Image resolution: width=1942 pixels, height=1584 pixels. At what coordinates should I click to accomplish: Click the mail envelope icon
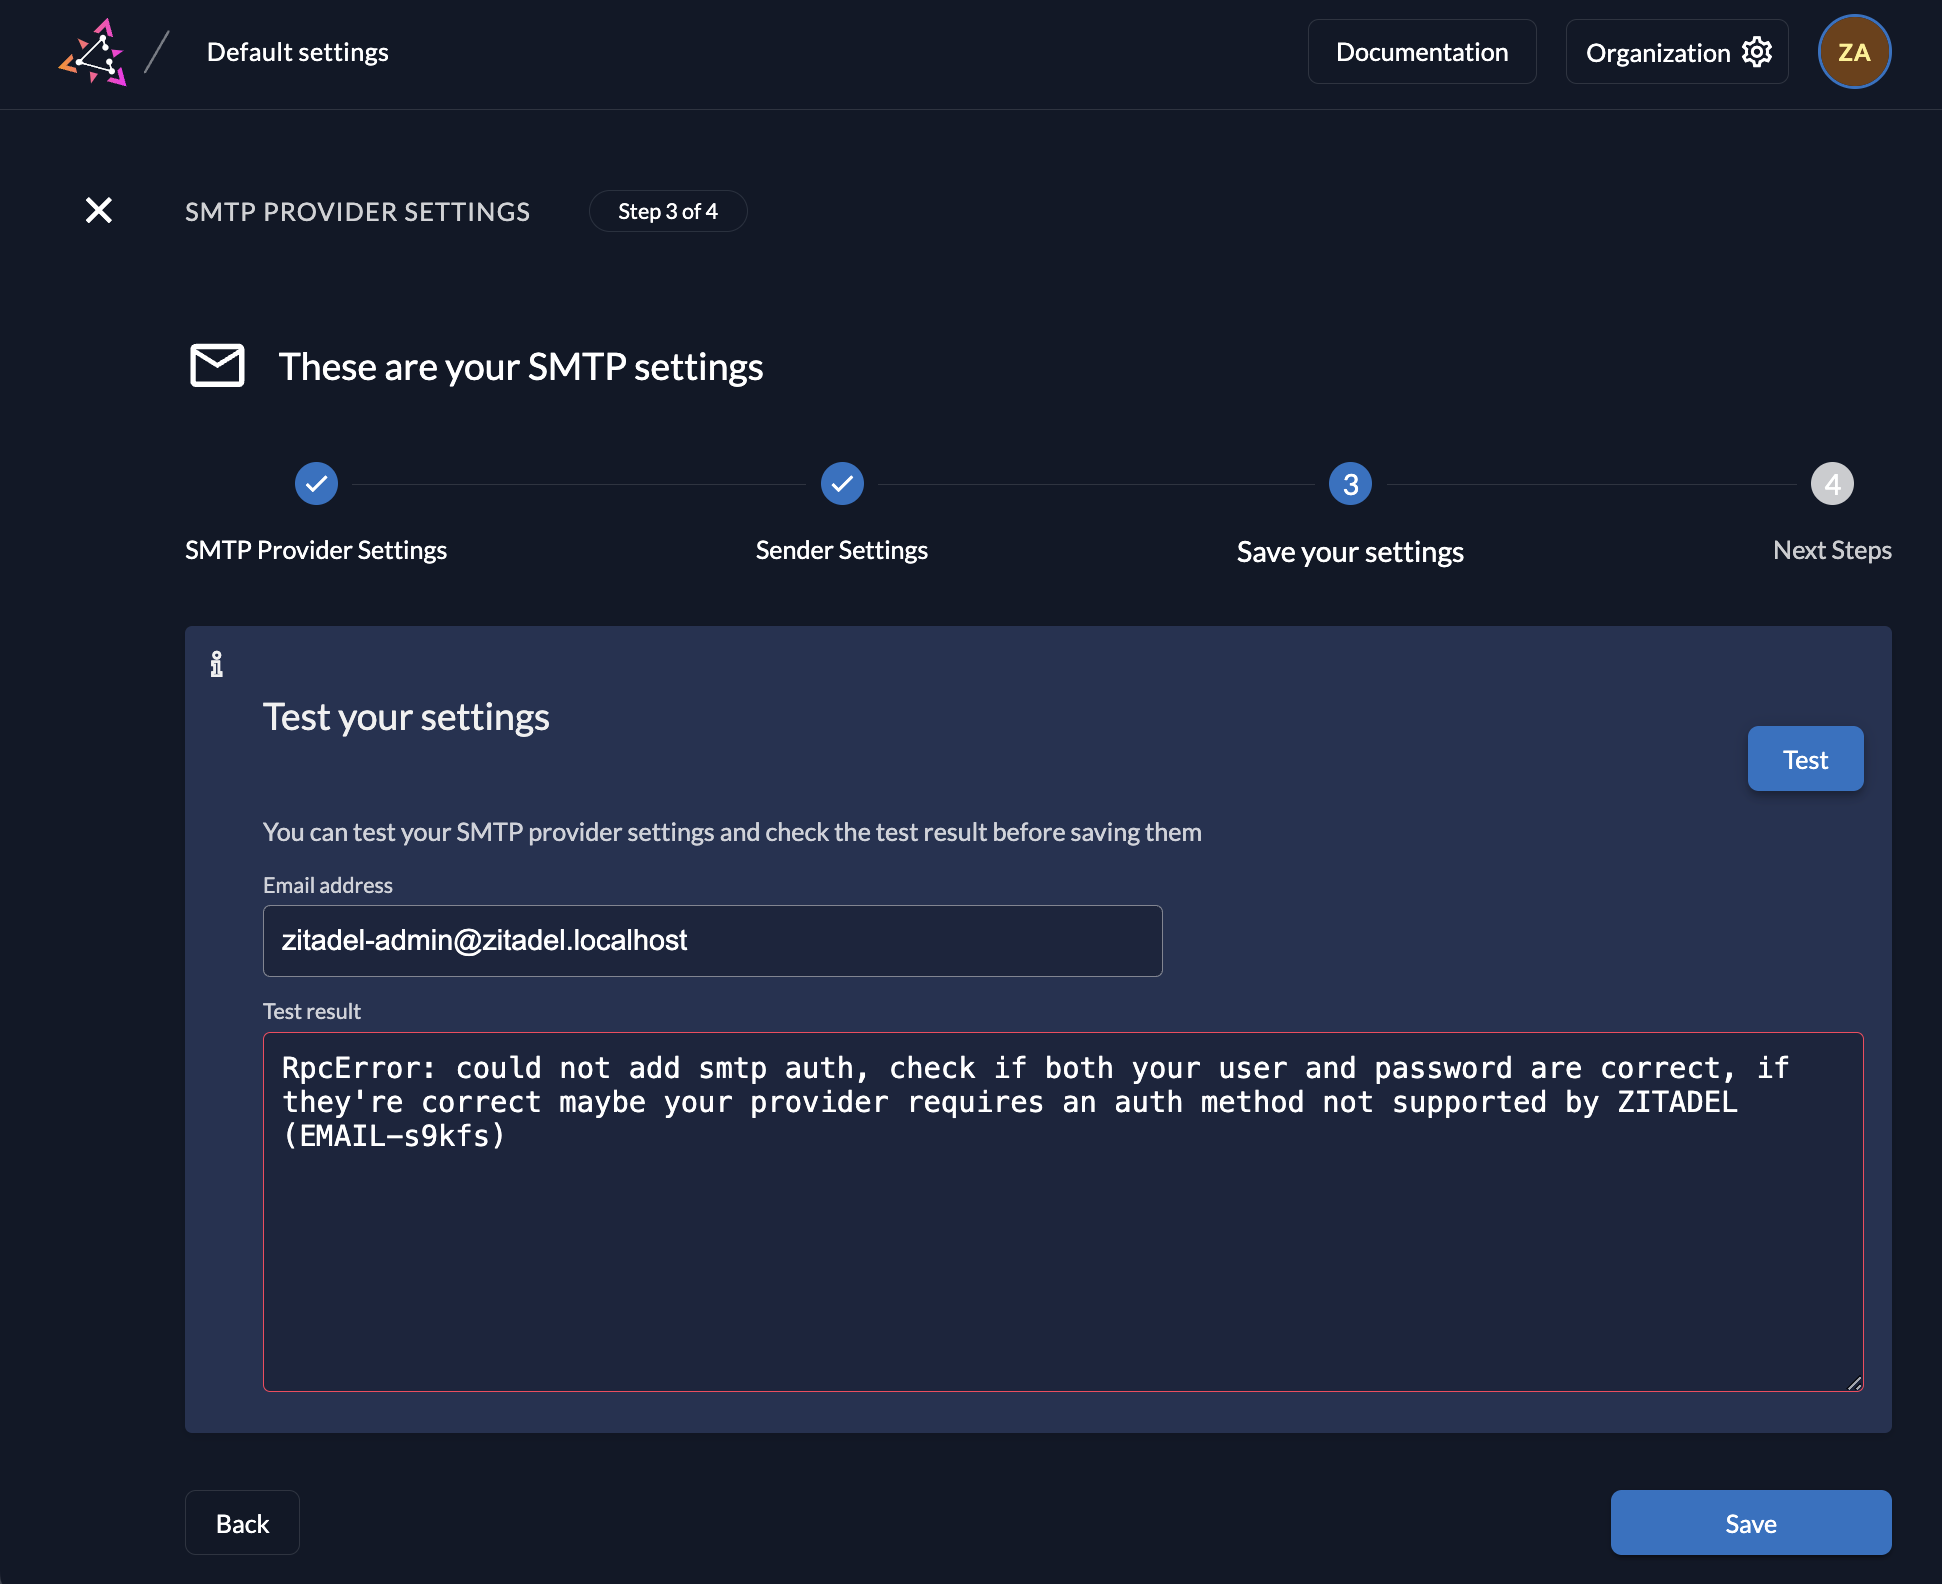[x=218, y=363]
